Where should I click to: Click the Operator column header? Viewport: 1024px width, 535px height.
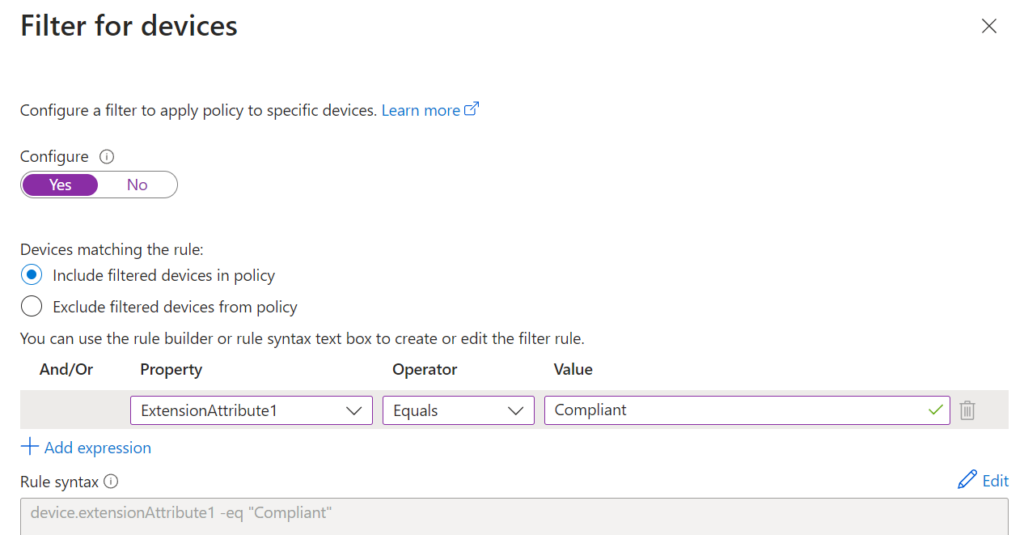click(424, 370)
